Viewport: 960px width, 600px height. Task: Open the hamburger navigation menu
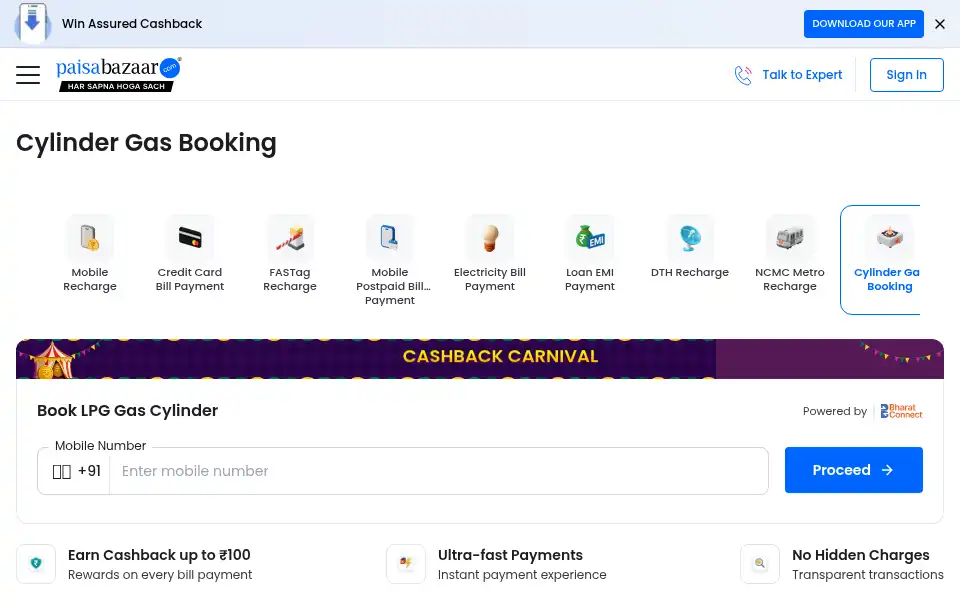tap(28, 75)
